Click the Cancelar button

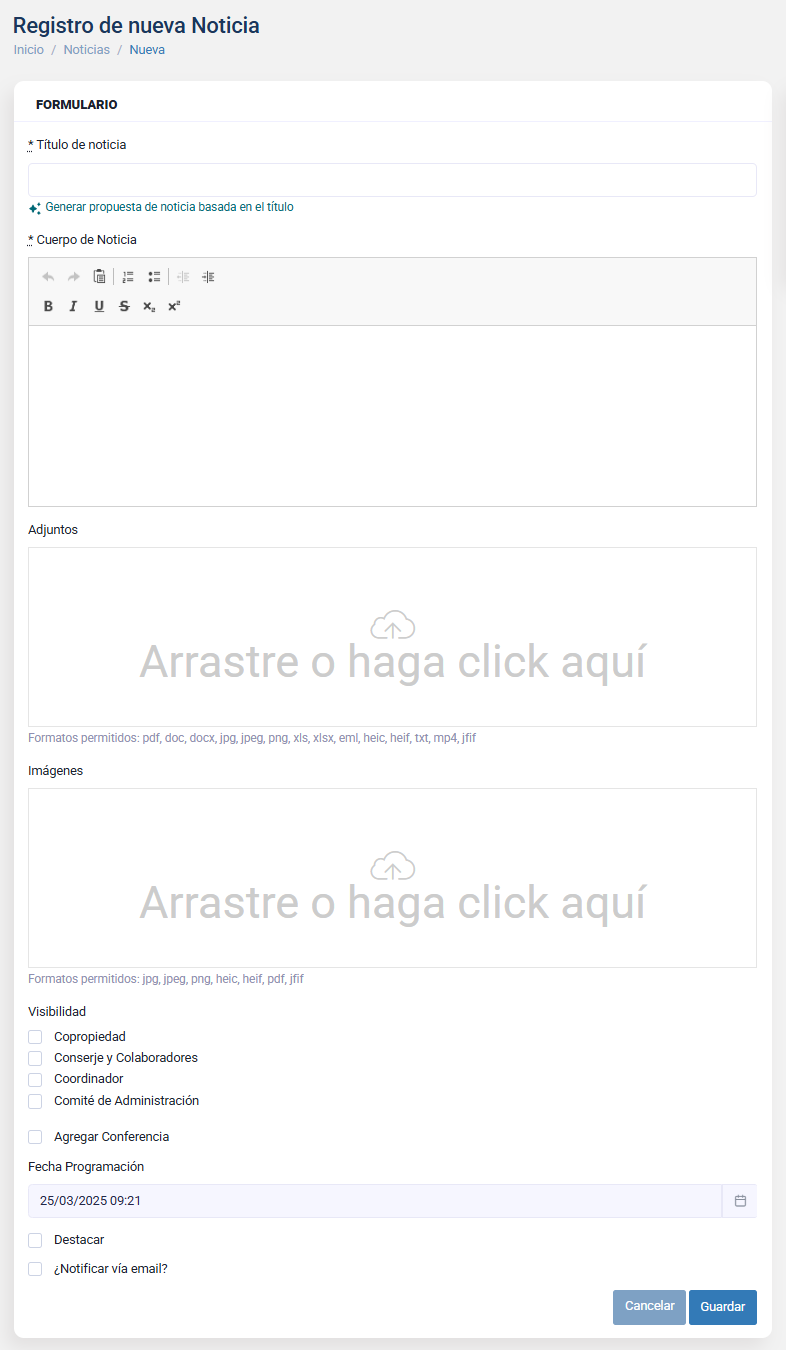[x=649, y=1307]
